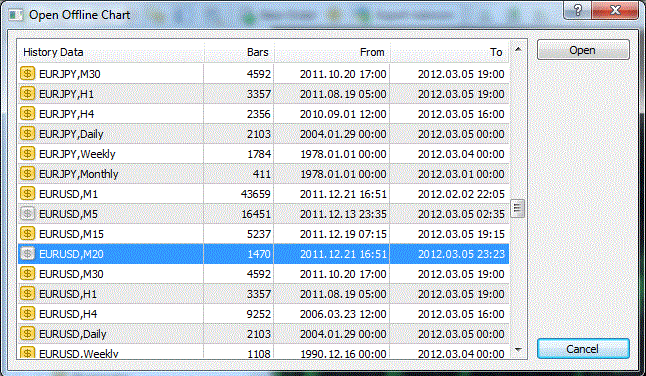Click the coin icon beside EURUSD,Daily
This screenshot has width=646, height=376.
pyautogui.click(x=27, y=334)
